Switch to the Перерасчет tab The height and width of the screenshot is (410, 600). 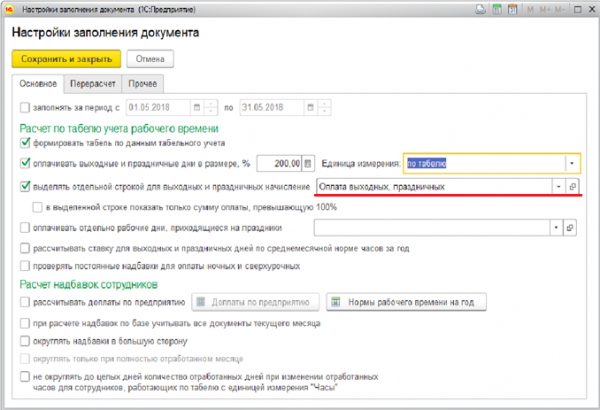coord(97,84)
